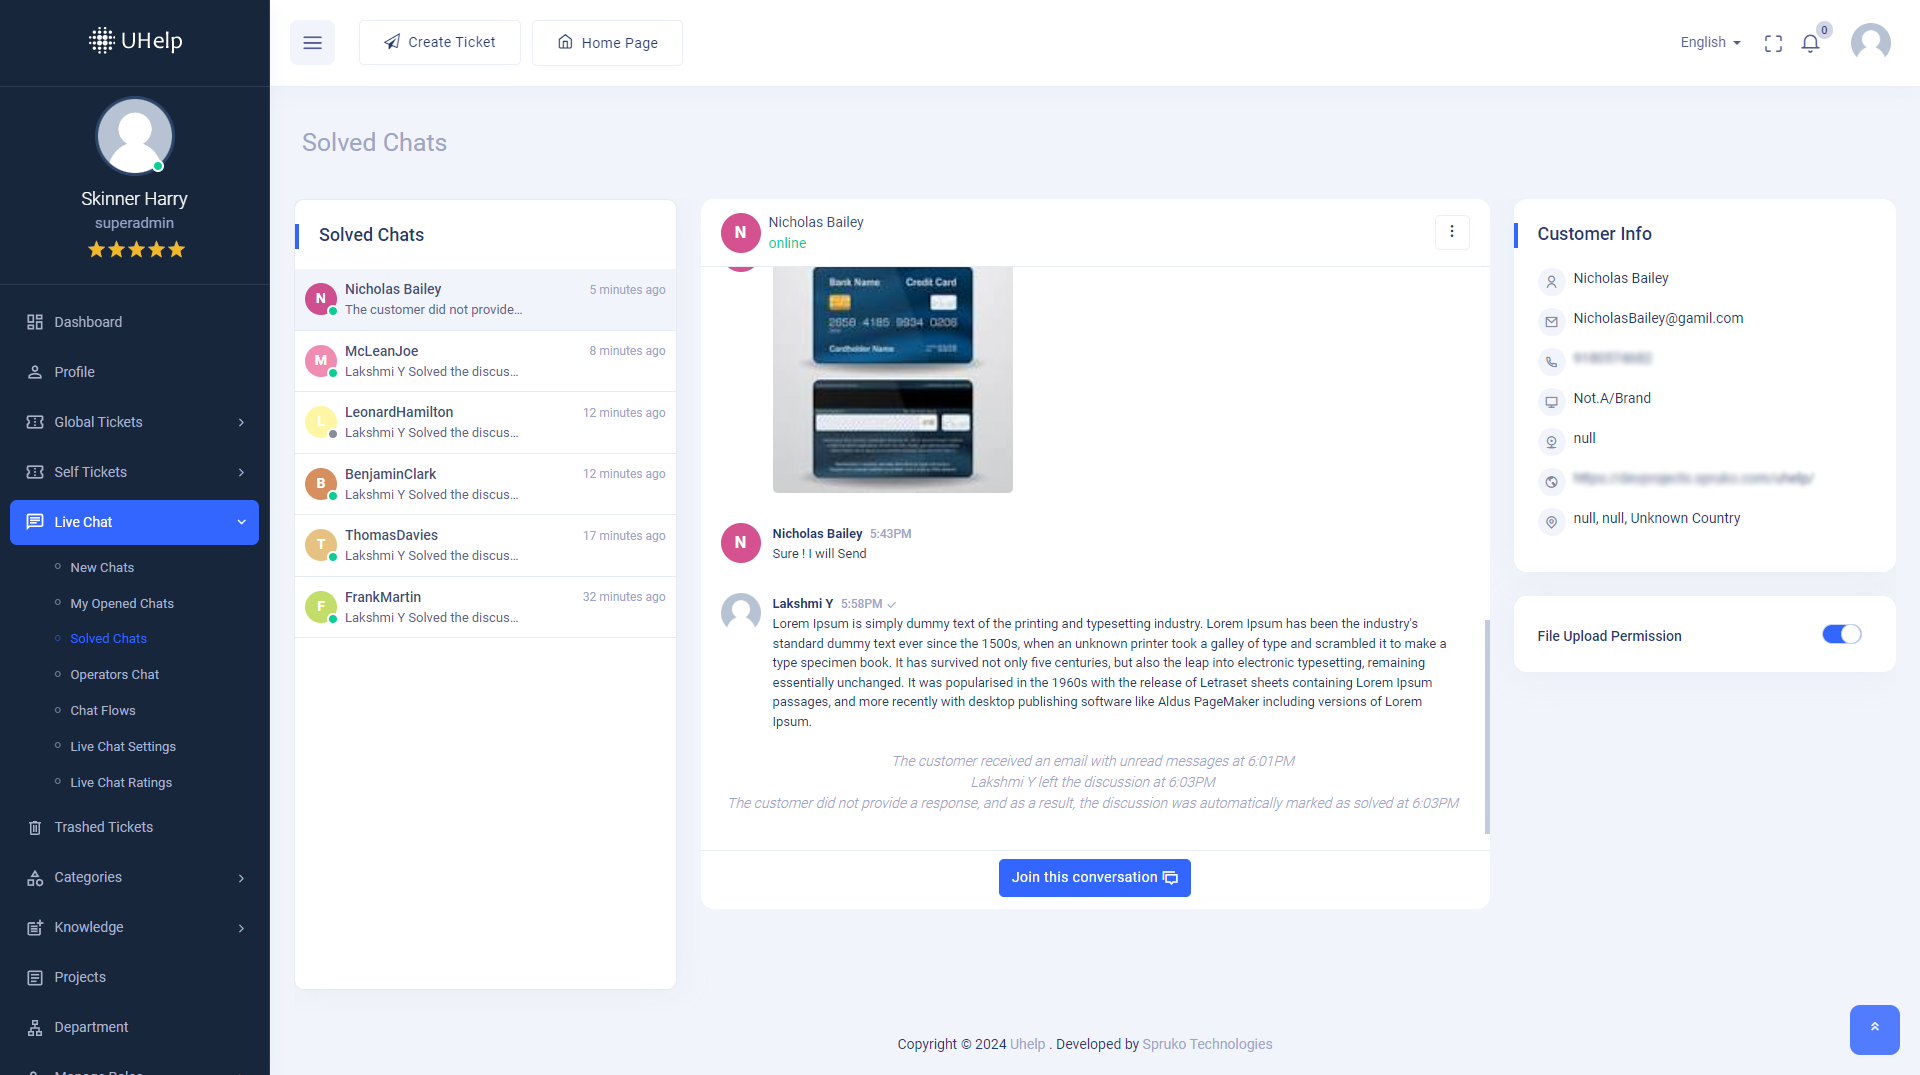The height and width of the screenshot is (1075, 1920).
Task: Click the Trashed Tickets trash icon
Action: 35,828
